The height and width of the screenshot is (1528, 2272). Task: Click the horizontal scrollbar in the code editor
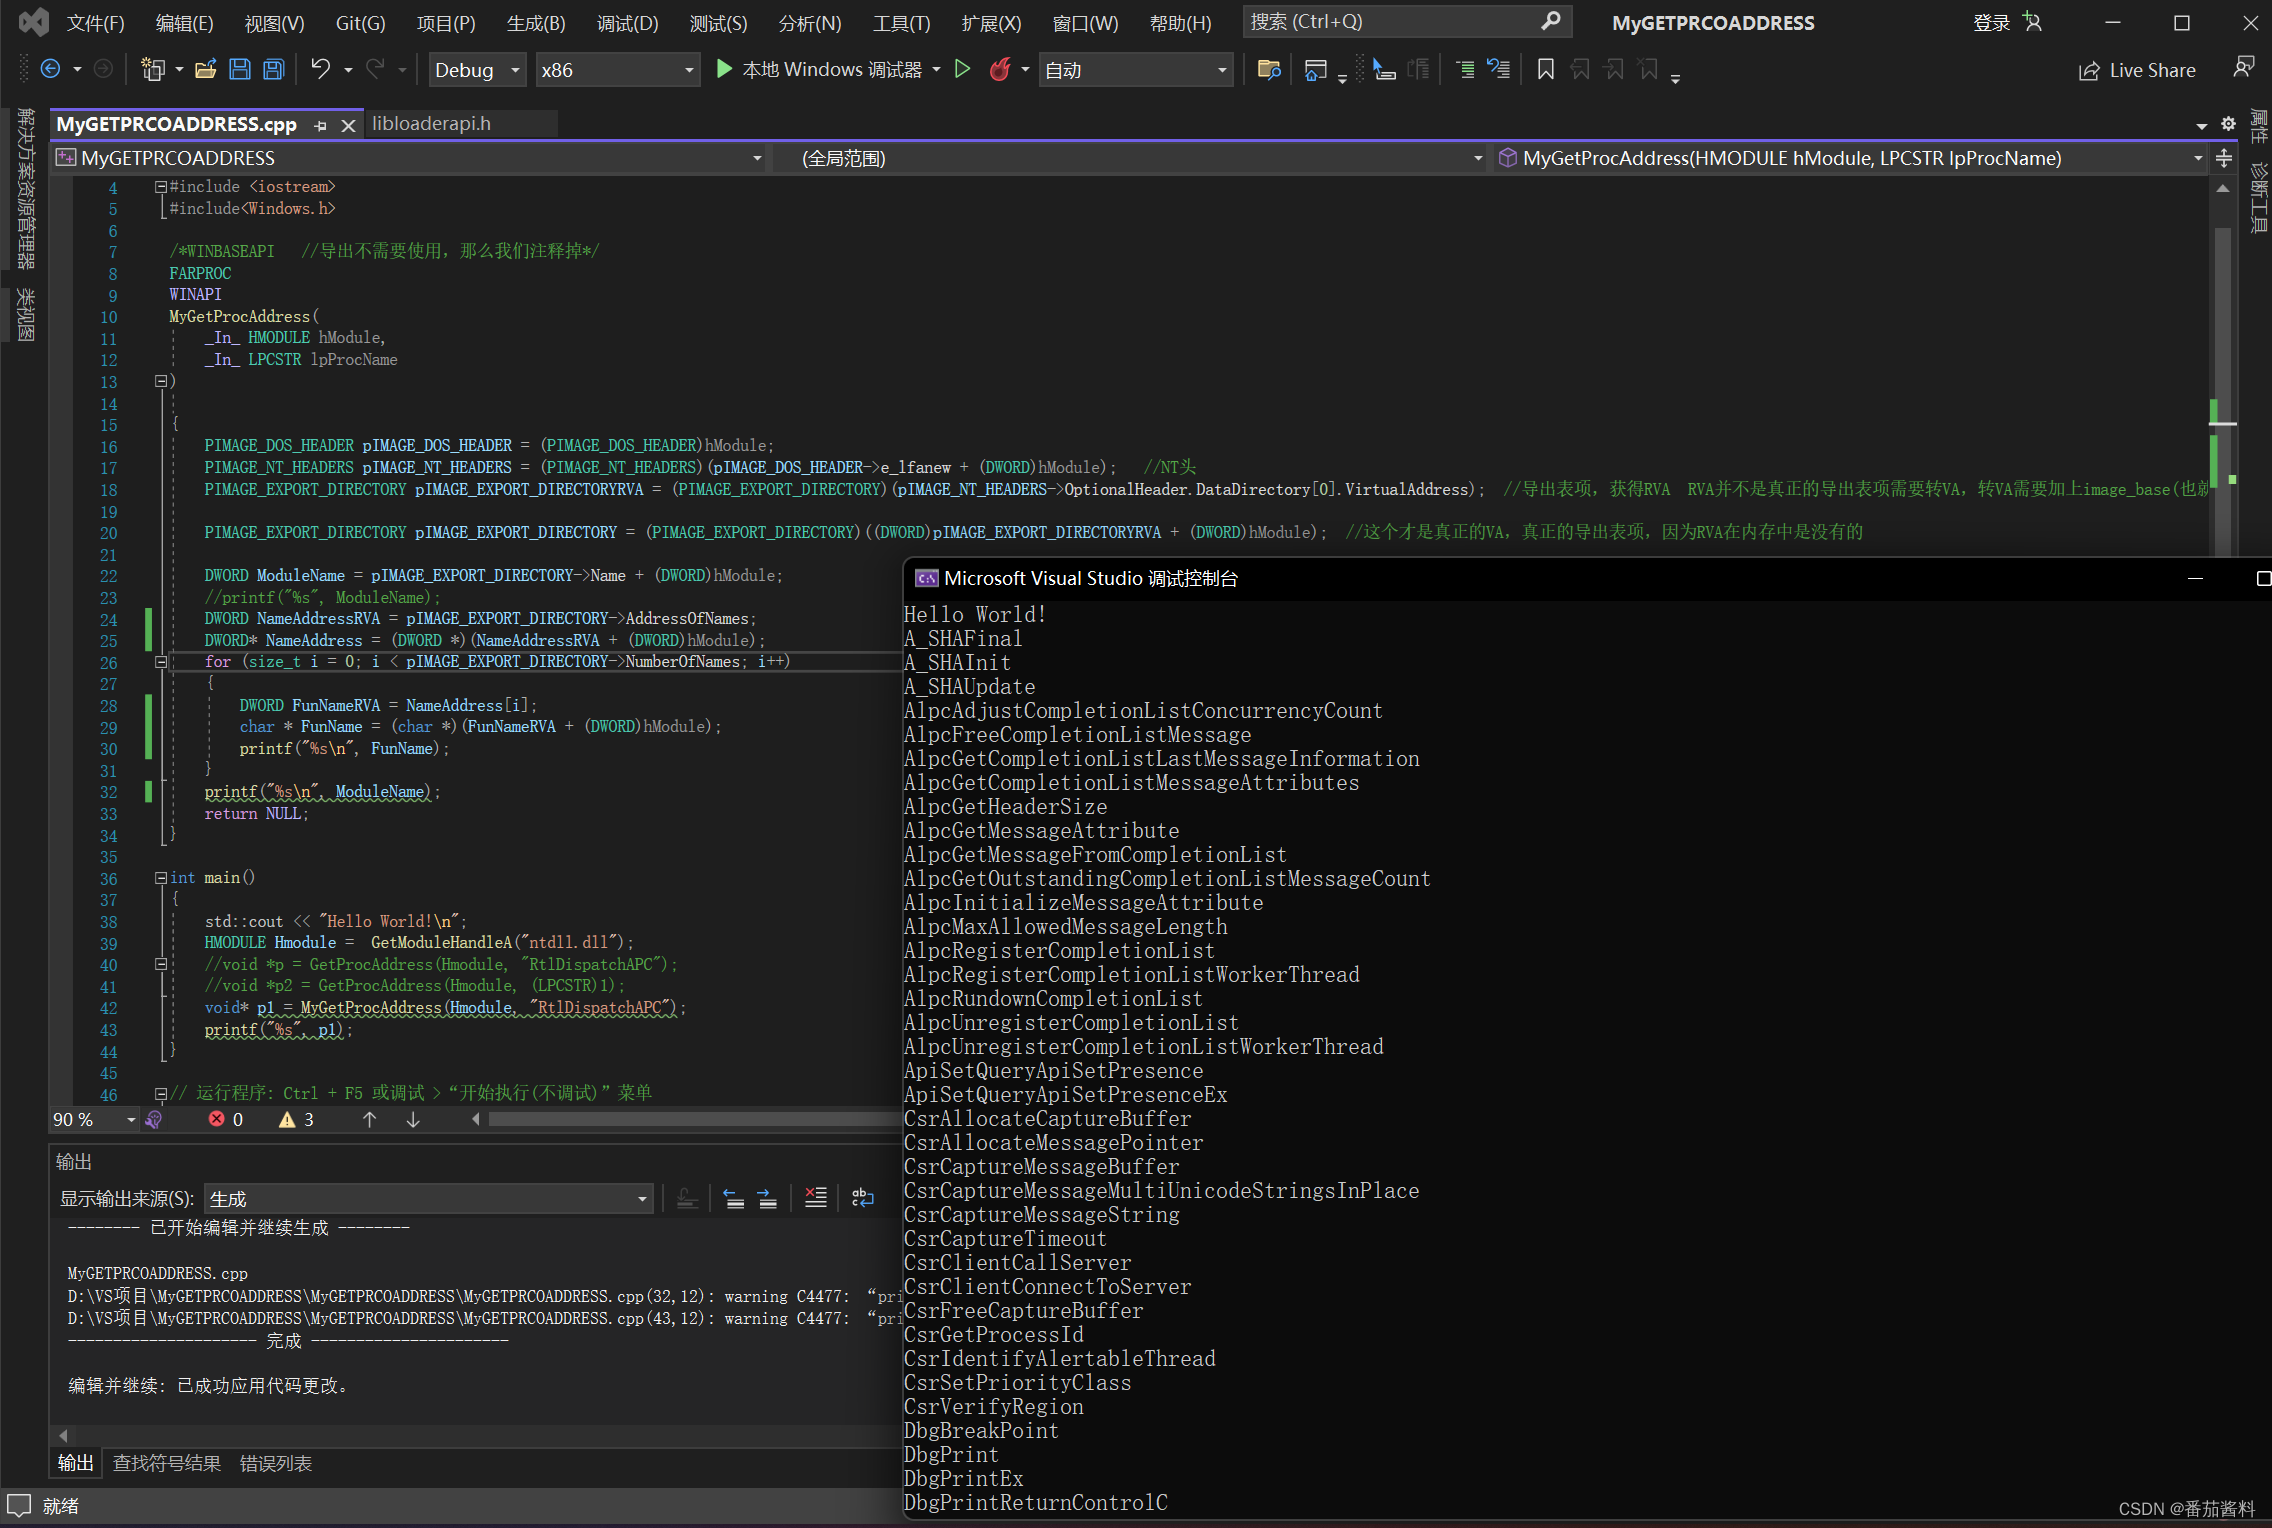tap(690, 1120)
